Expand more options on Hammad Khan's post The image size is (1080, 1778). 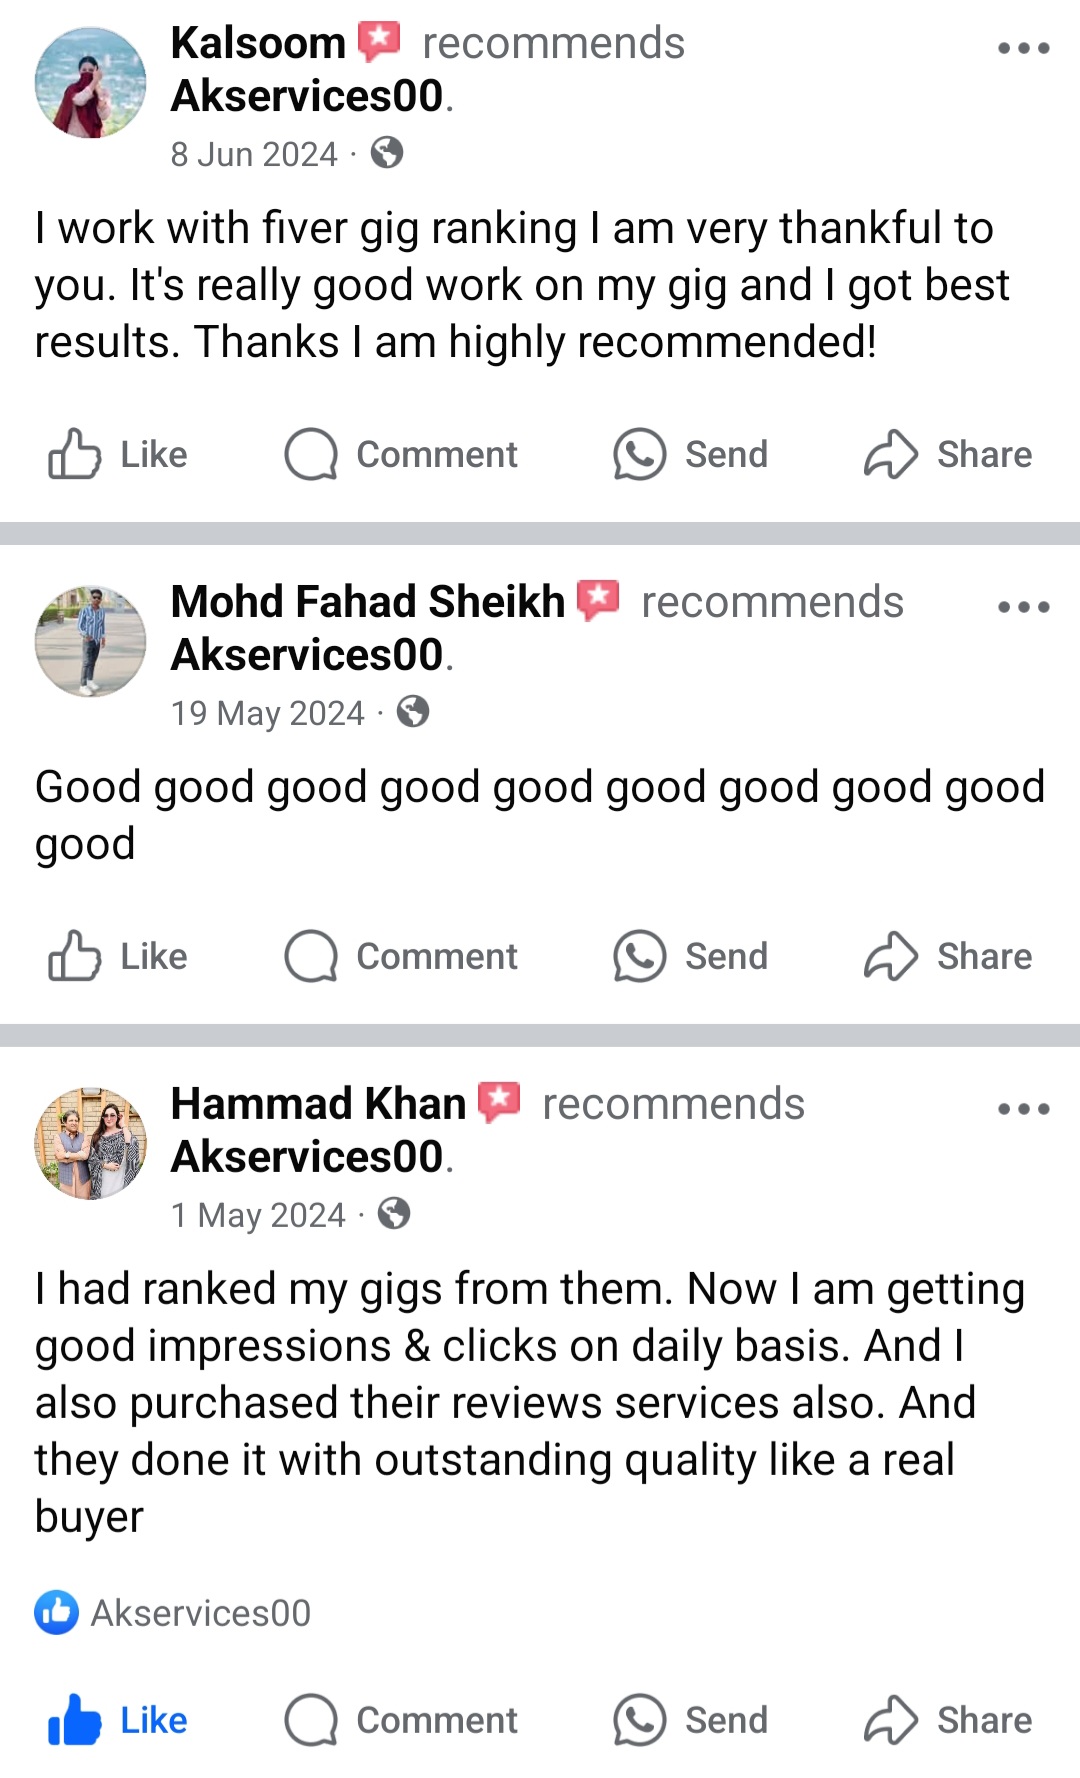coord(1023,1109)
